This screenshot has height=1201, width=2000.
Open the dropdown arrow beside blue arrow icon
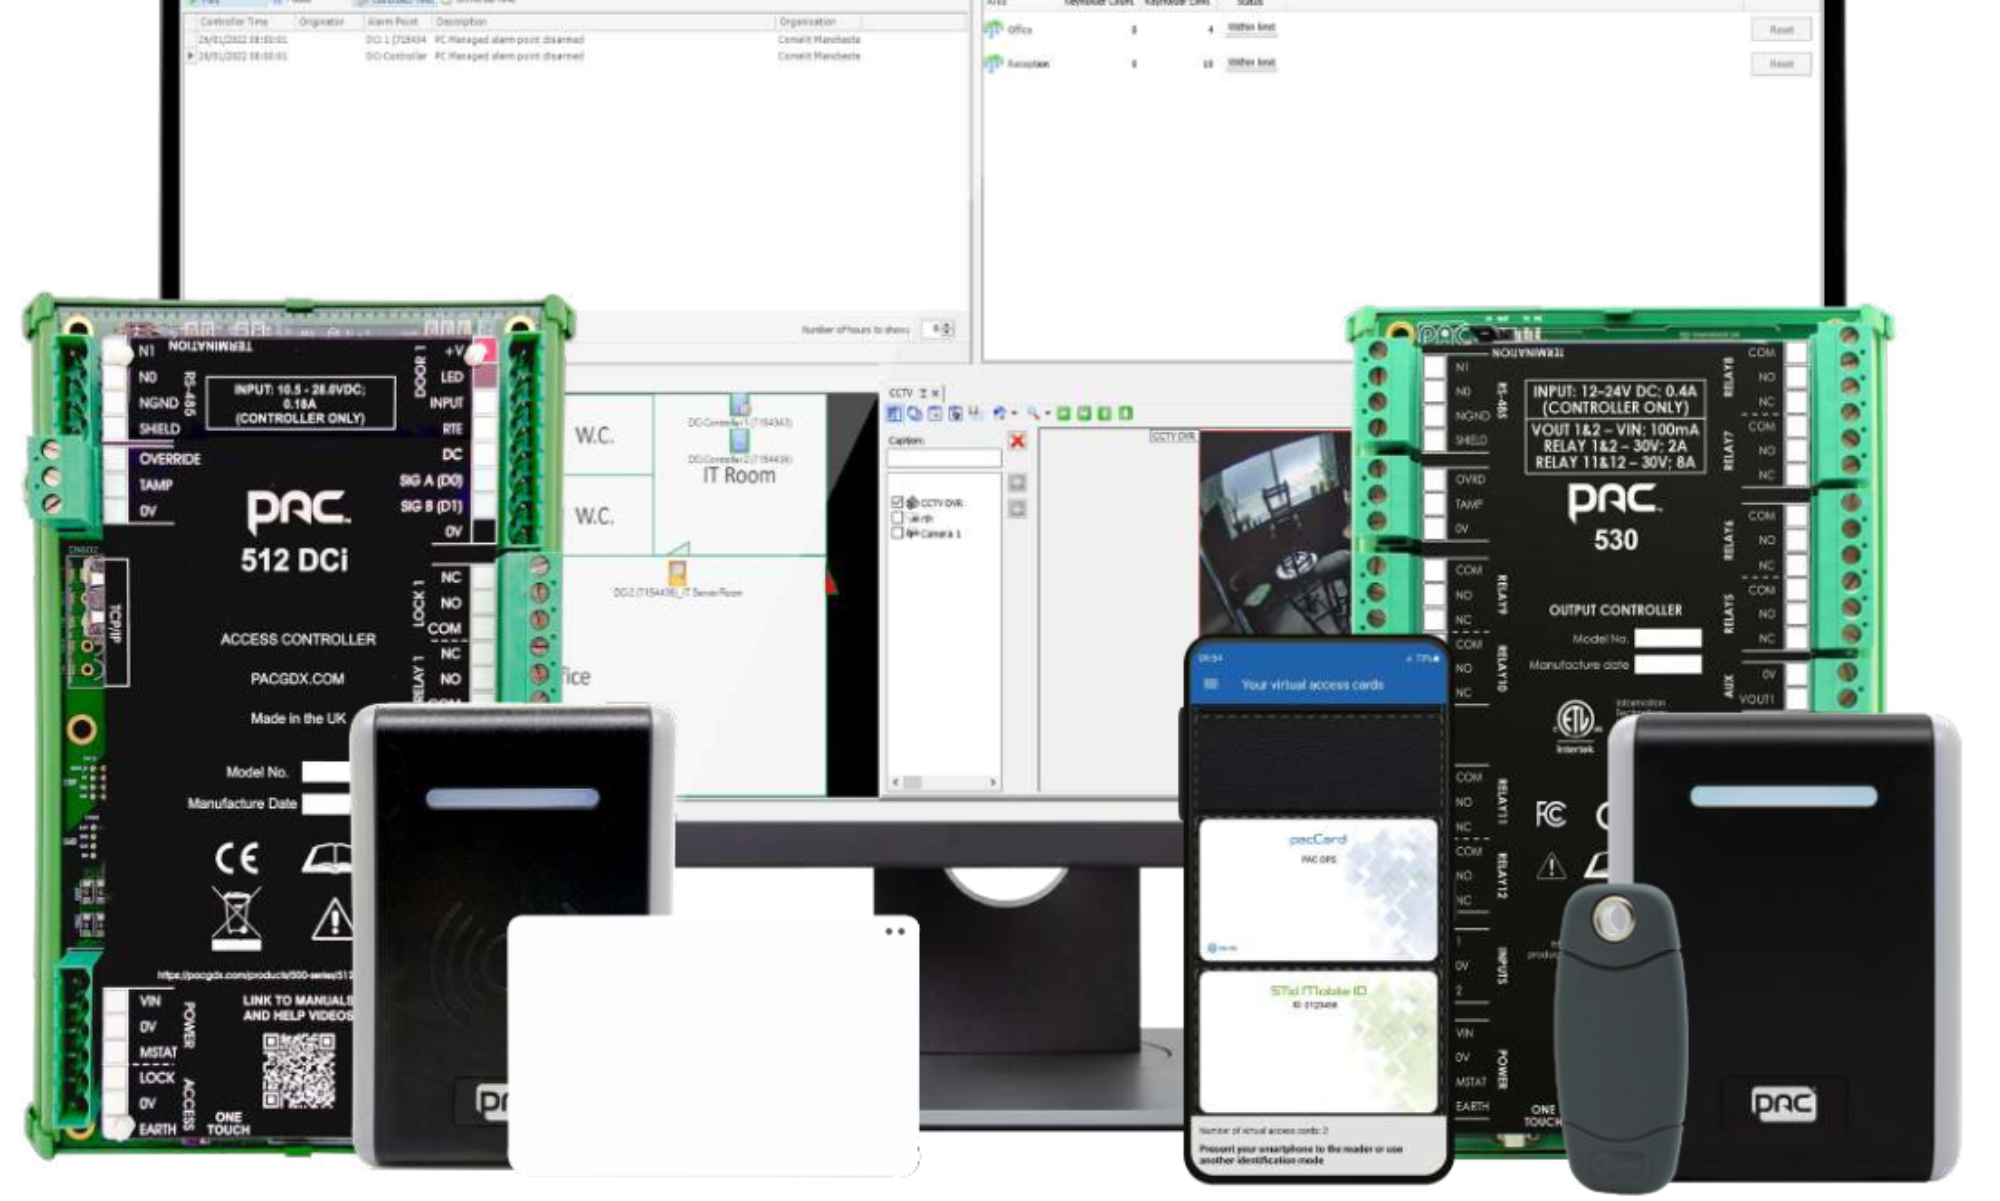(1014, 414)
